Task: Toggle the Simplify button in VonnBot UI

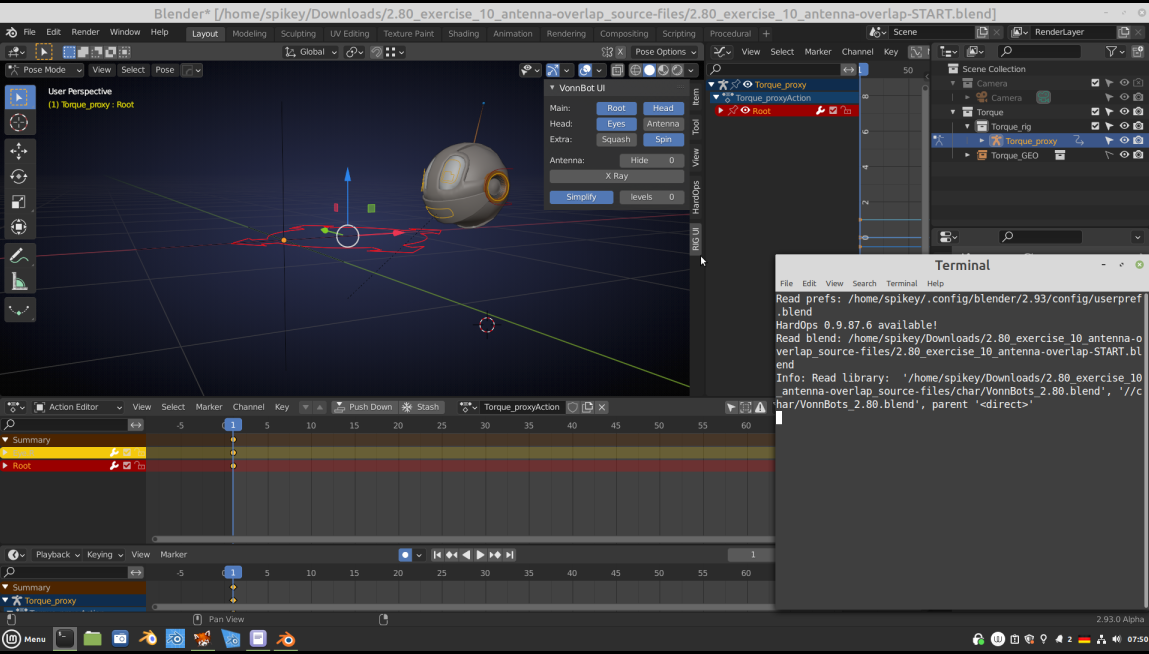Action: [x=581, y=197]
